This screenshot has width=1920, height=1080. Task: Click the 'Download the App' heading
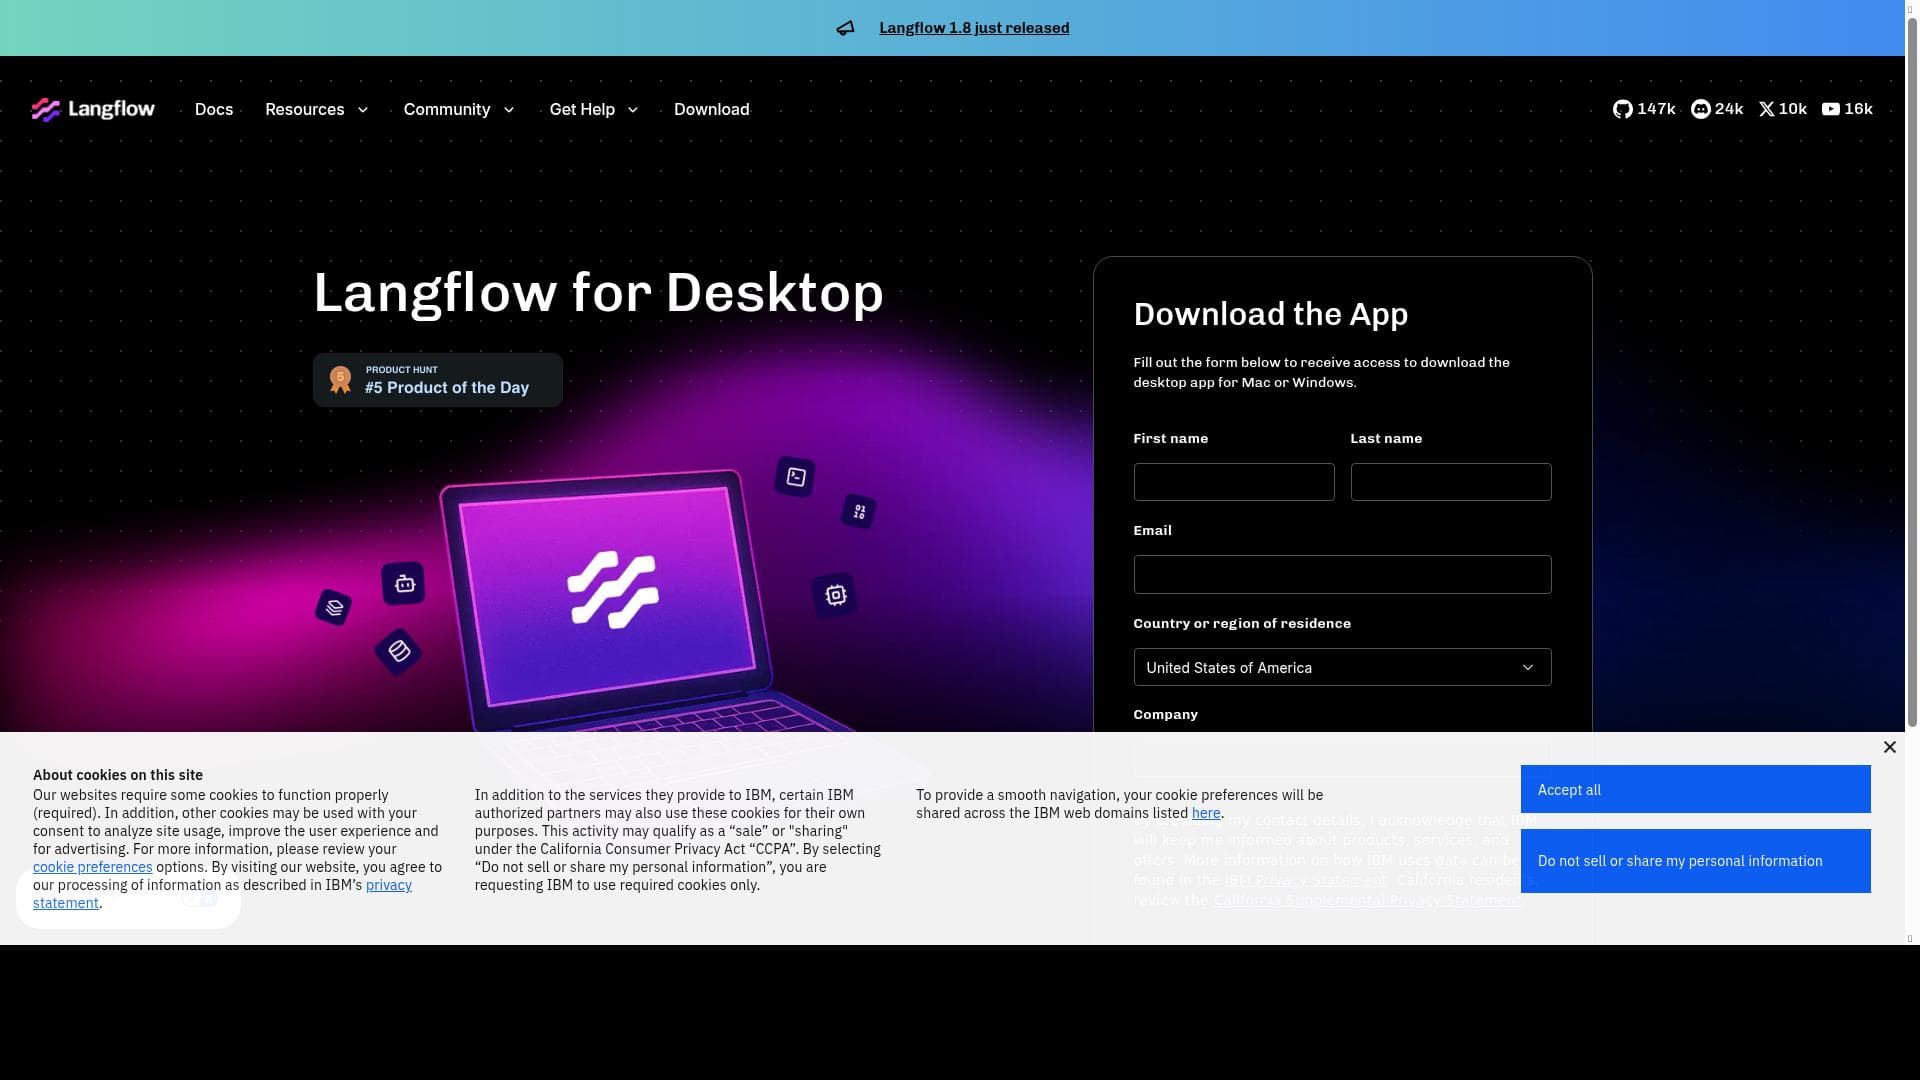click(x=1271, y=314)
